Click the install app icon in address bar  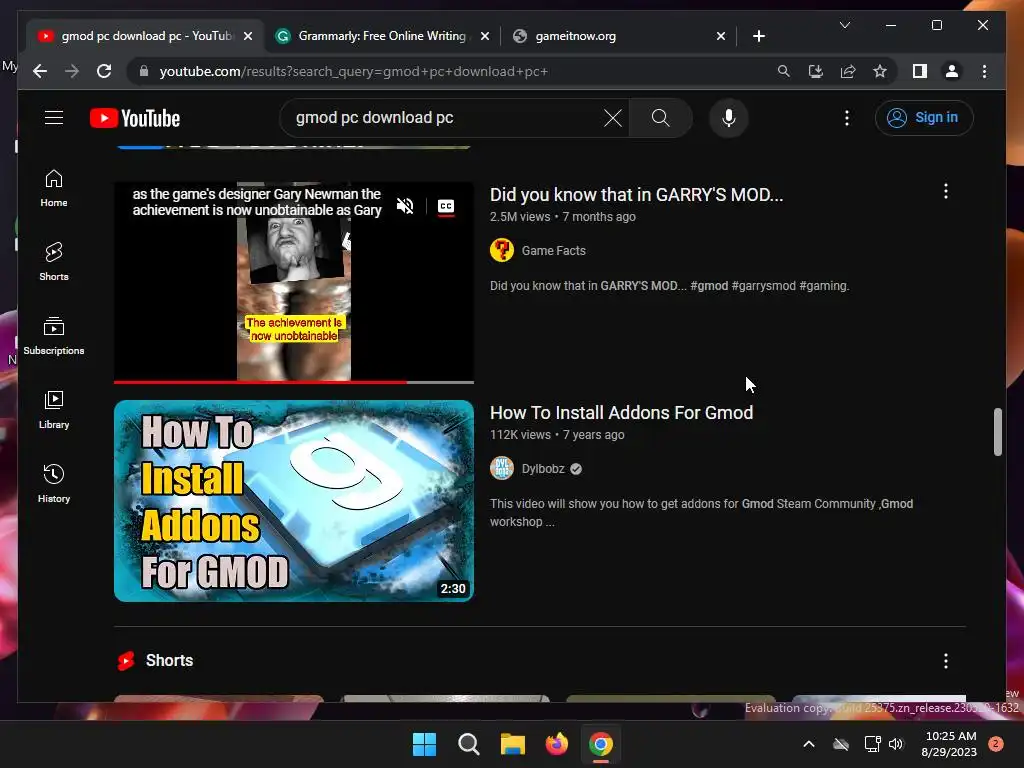pos(816,71)
